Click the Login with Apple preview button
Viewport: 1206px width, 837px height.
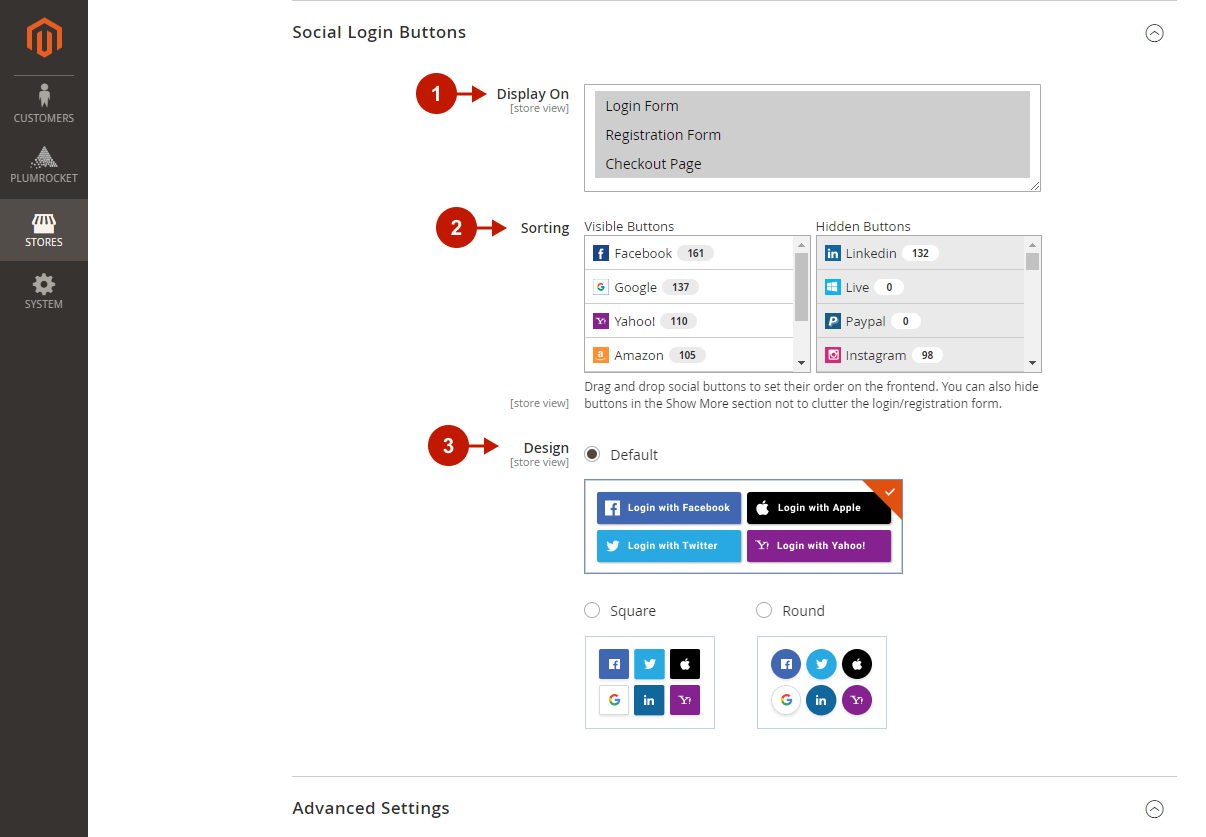pyautogui.click(x=819, y=508)
